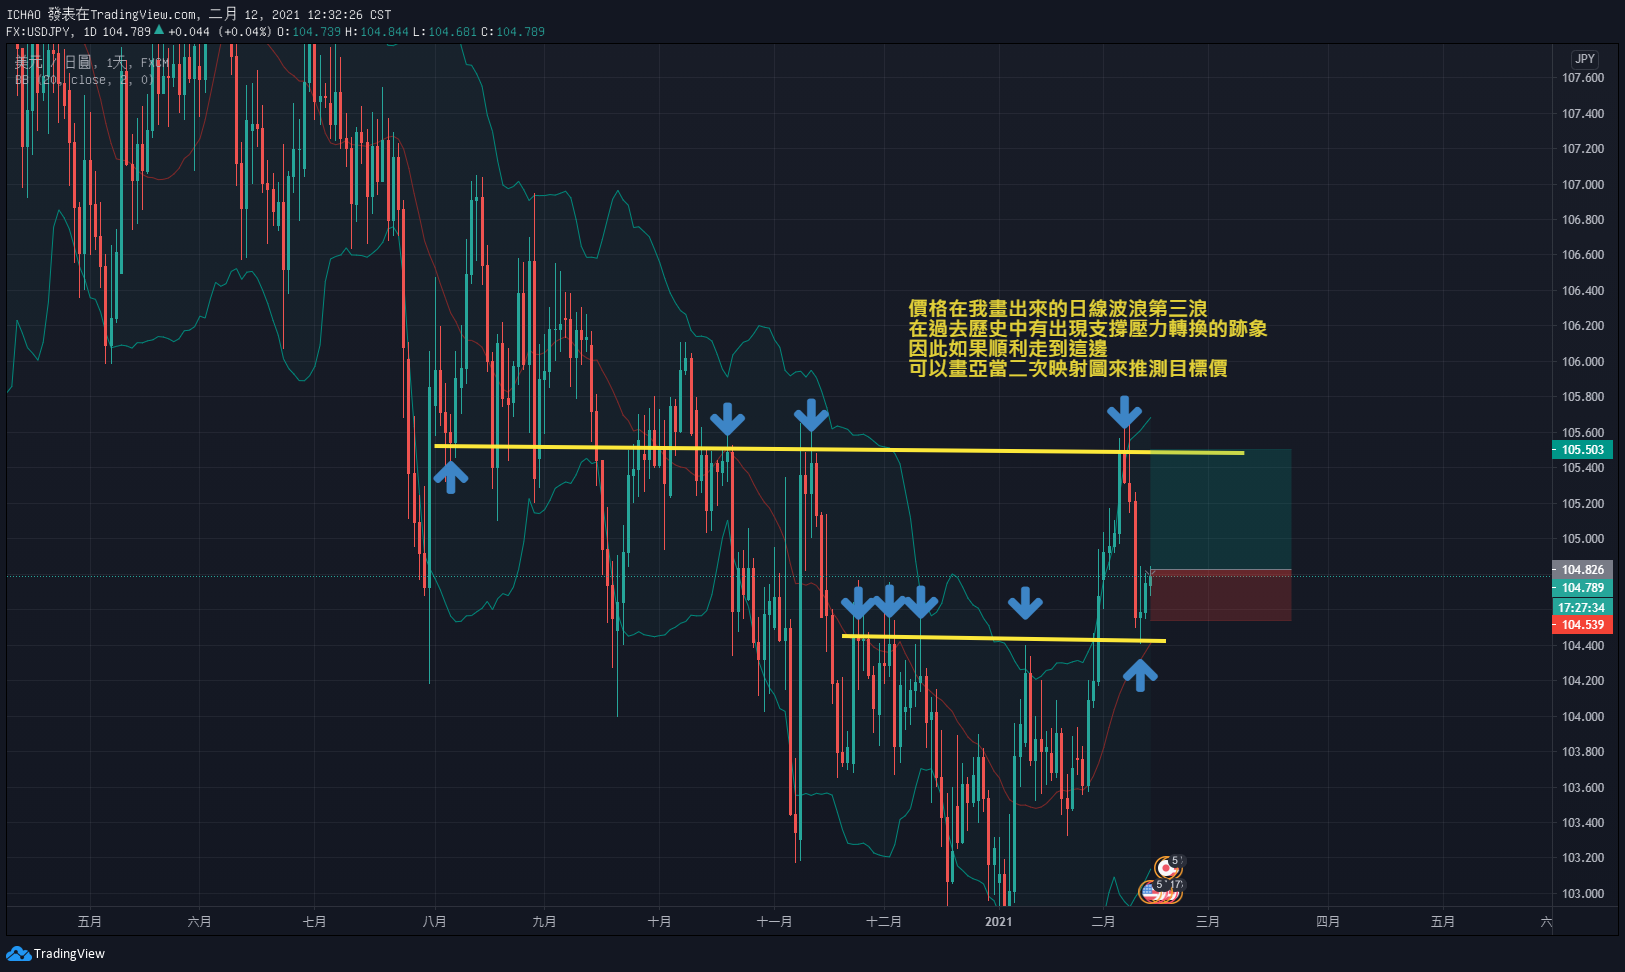Select the 104.826 entry price tag
1625x972 pixels.
(1582, 570)
